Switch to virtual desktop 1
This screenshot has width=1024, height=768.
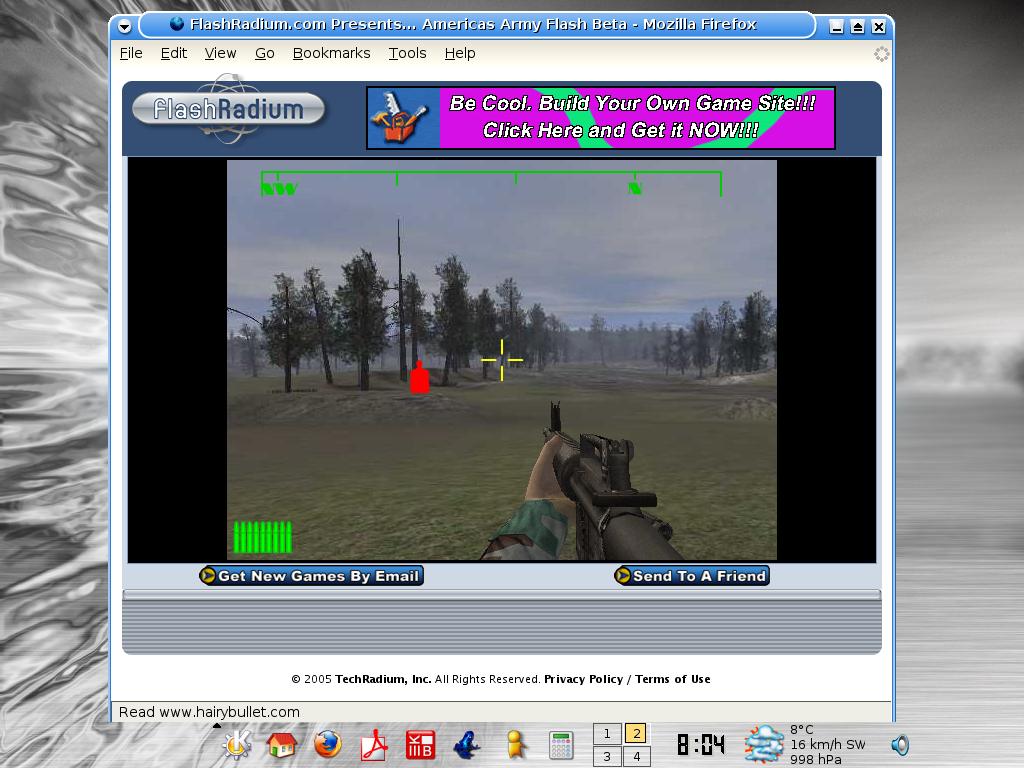click(x=607, y=733)
